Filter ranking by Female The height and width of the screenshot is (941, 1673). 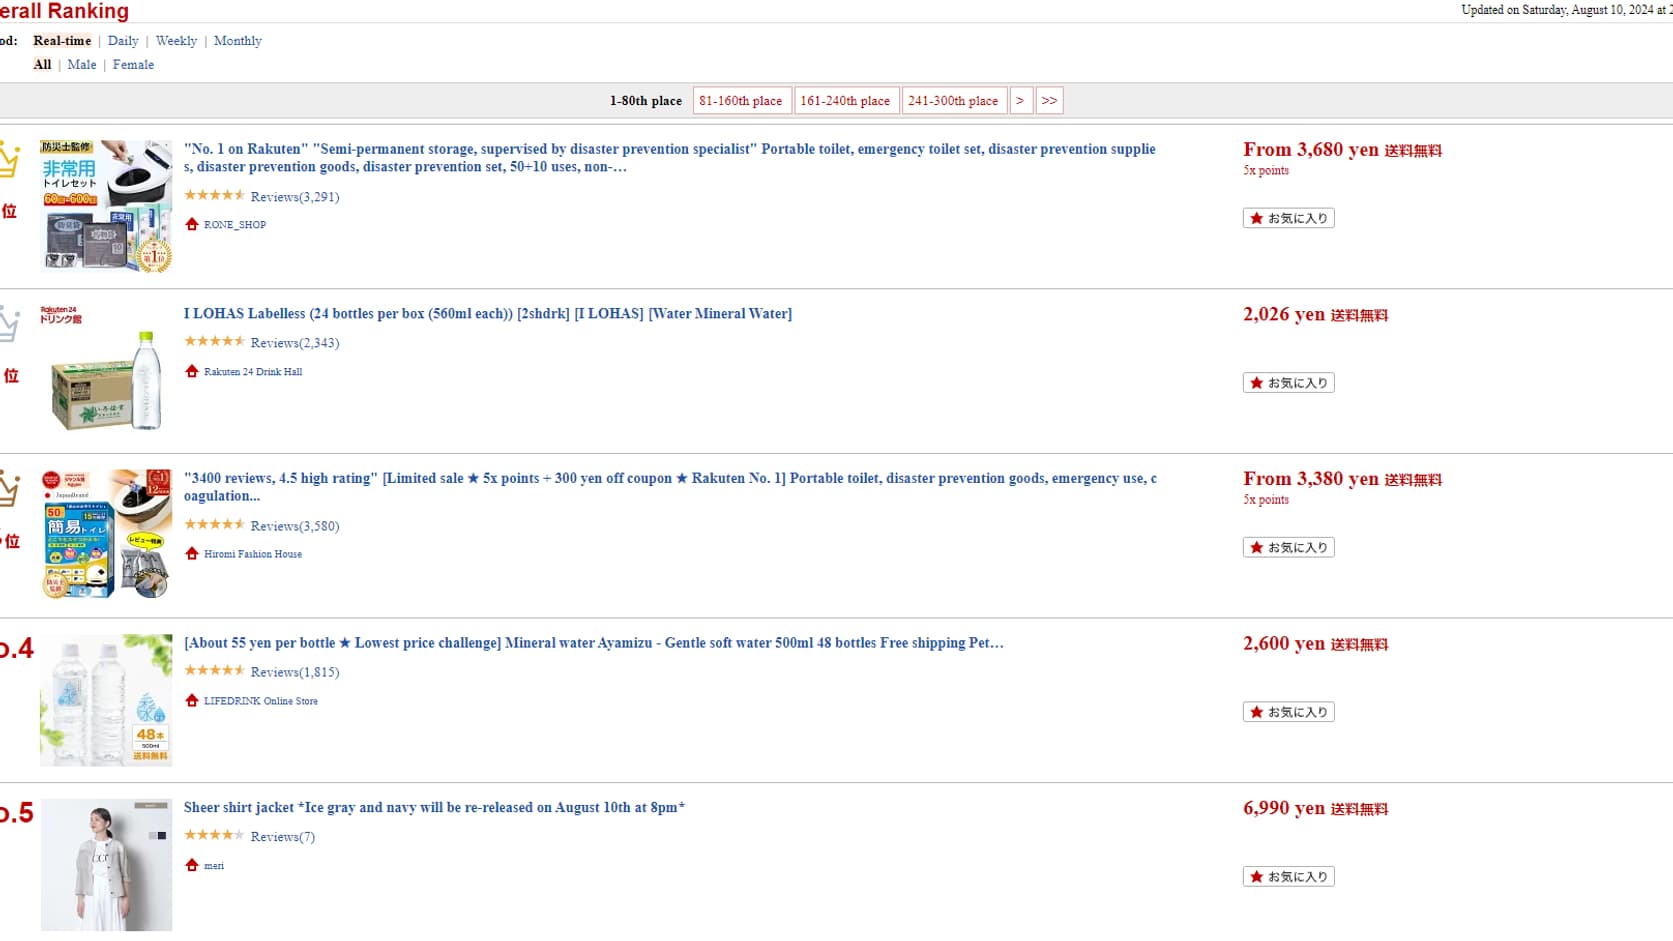pos(133,65)
